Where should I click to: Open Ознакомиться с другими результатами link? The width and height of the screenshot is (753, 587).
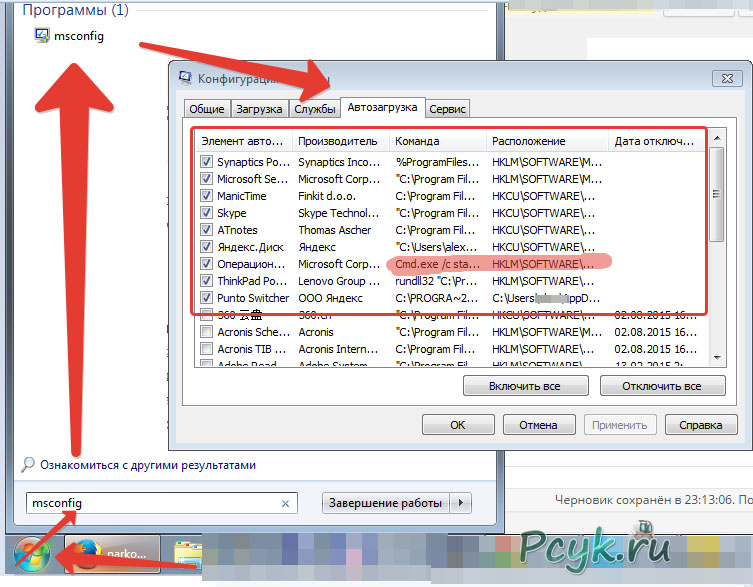148,465
